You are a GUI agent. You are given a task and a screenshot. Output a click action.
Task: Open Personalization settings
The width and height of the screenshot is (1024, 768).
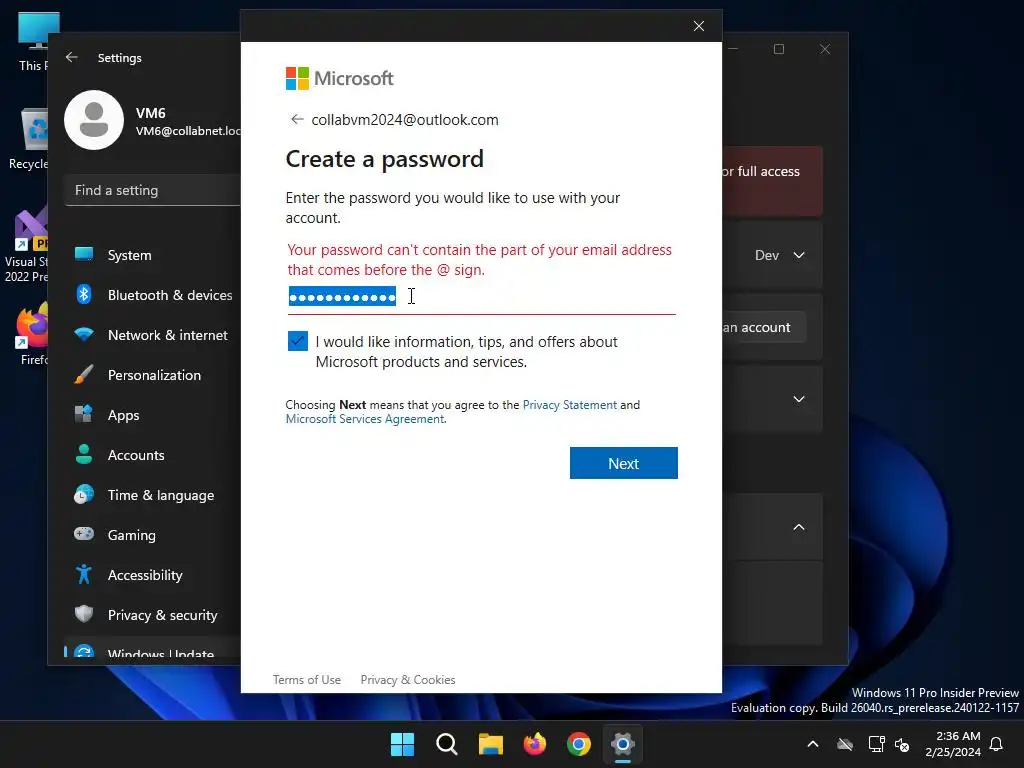click(153, 375)
